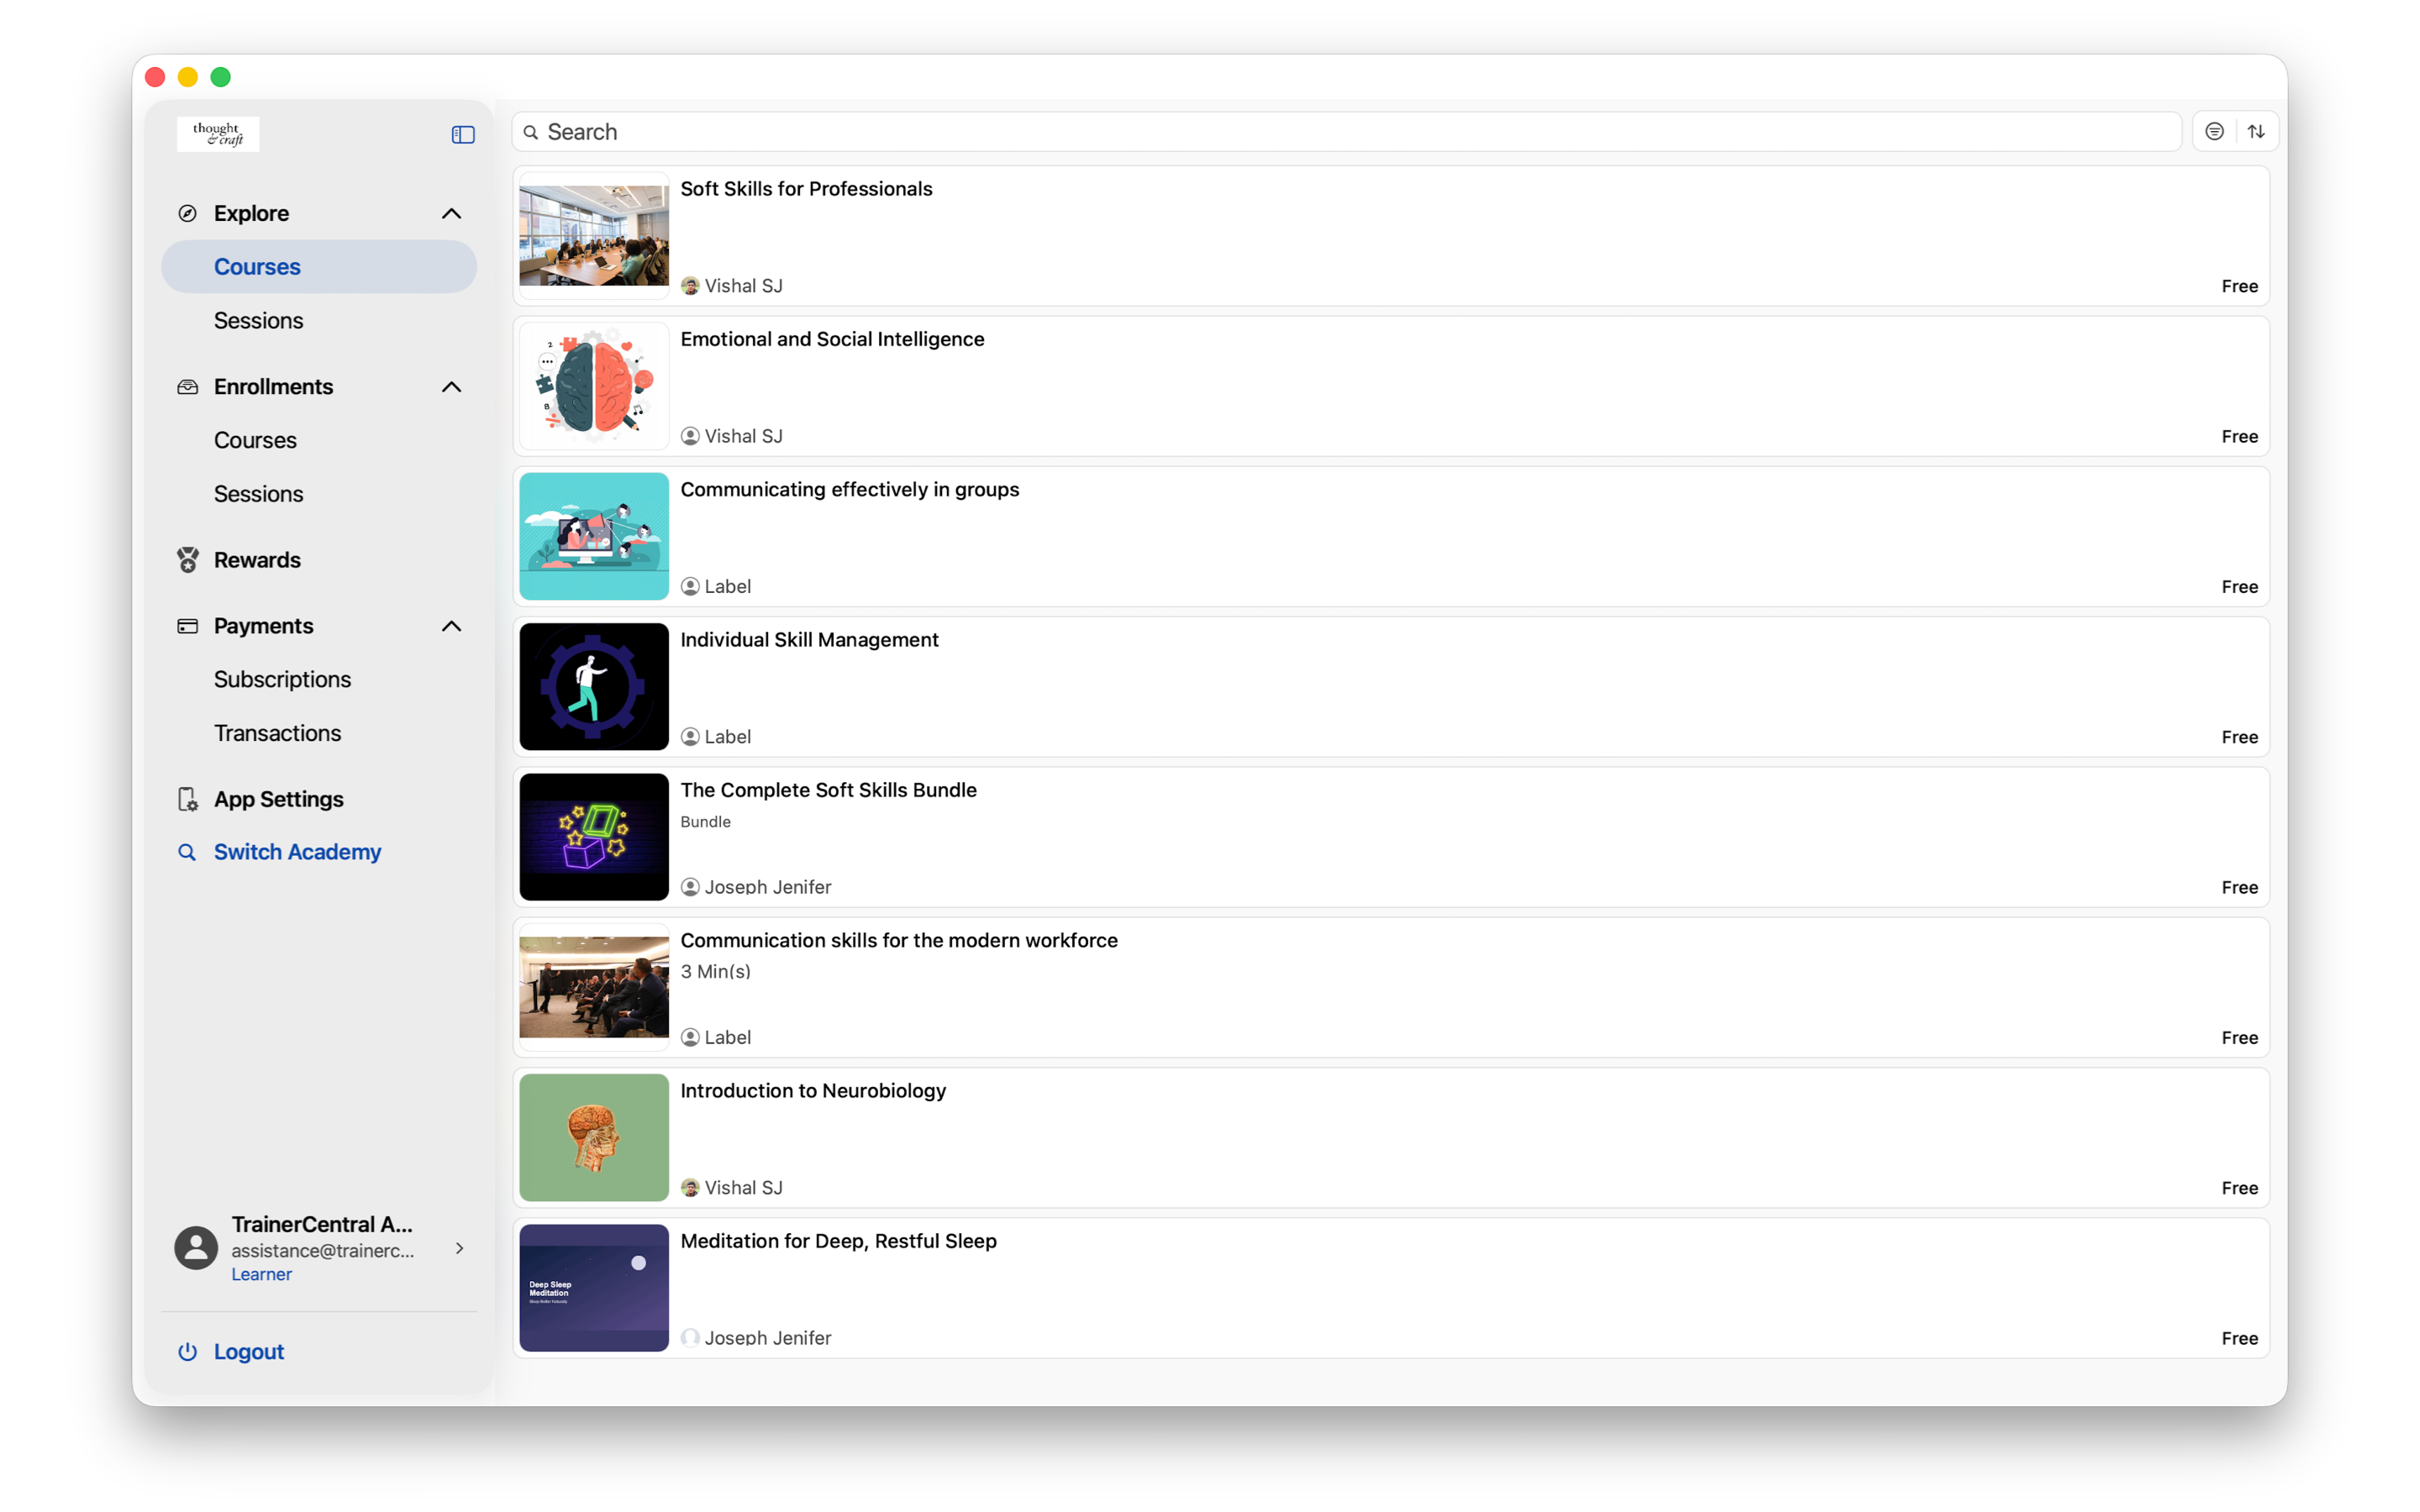Click the Logout button
This screenshot has height=1512, width=2420.
tap(248, 1352)
